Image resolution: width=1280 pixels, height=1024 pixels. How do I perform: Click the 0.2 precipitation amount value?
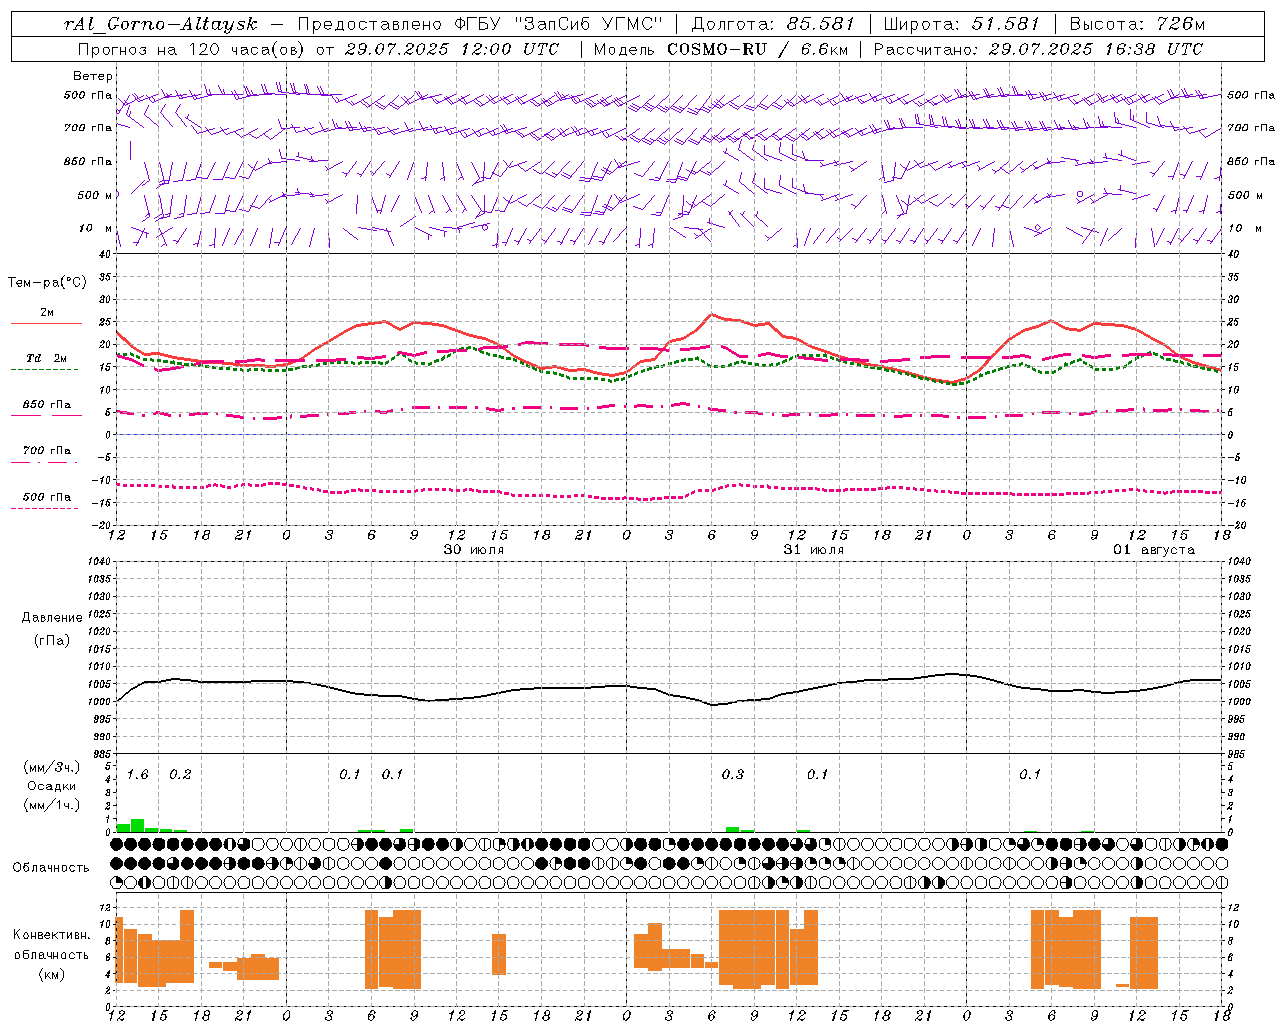(x=180, y=775)
